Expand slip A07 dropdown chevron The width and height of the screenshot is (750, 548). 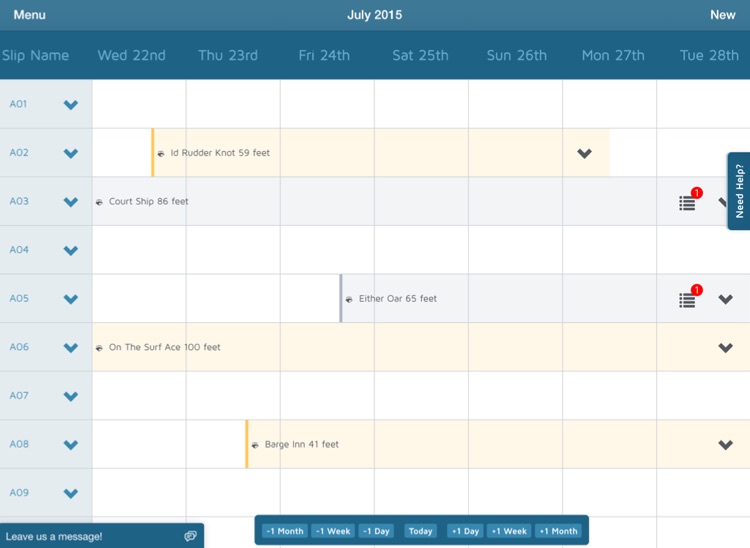click(71, 397)
